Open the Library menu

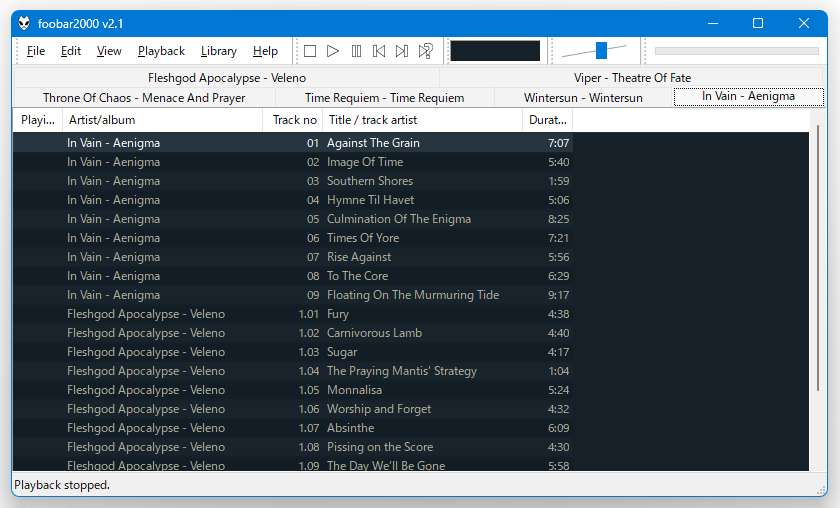click(x=219, y=51)
